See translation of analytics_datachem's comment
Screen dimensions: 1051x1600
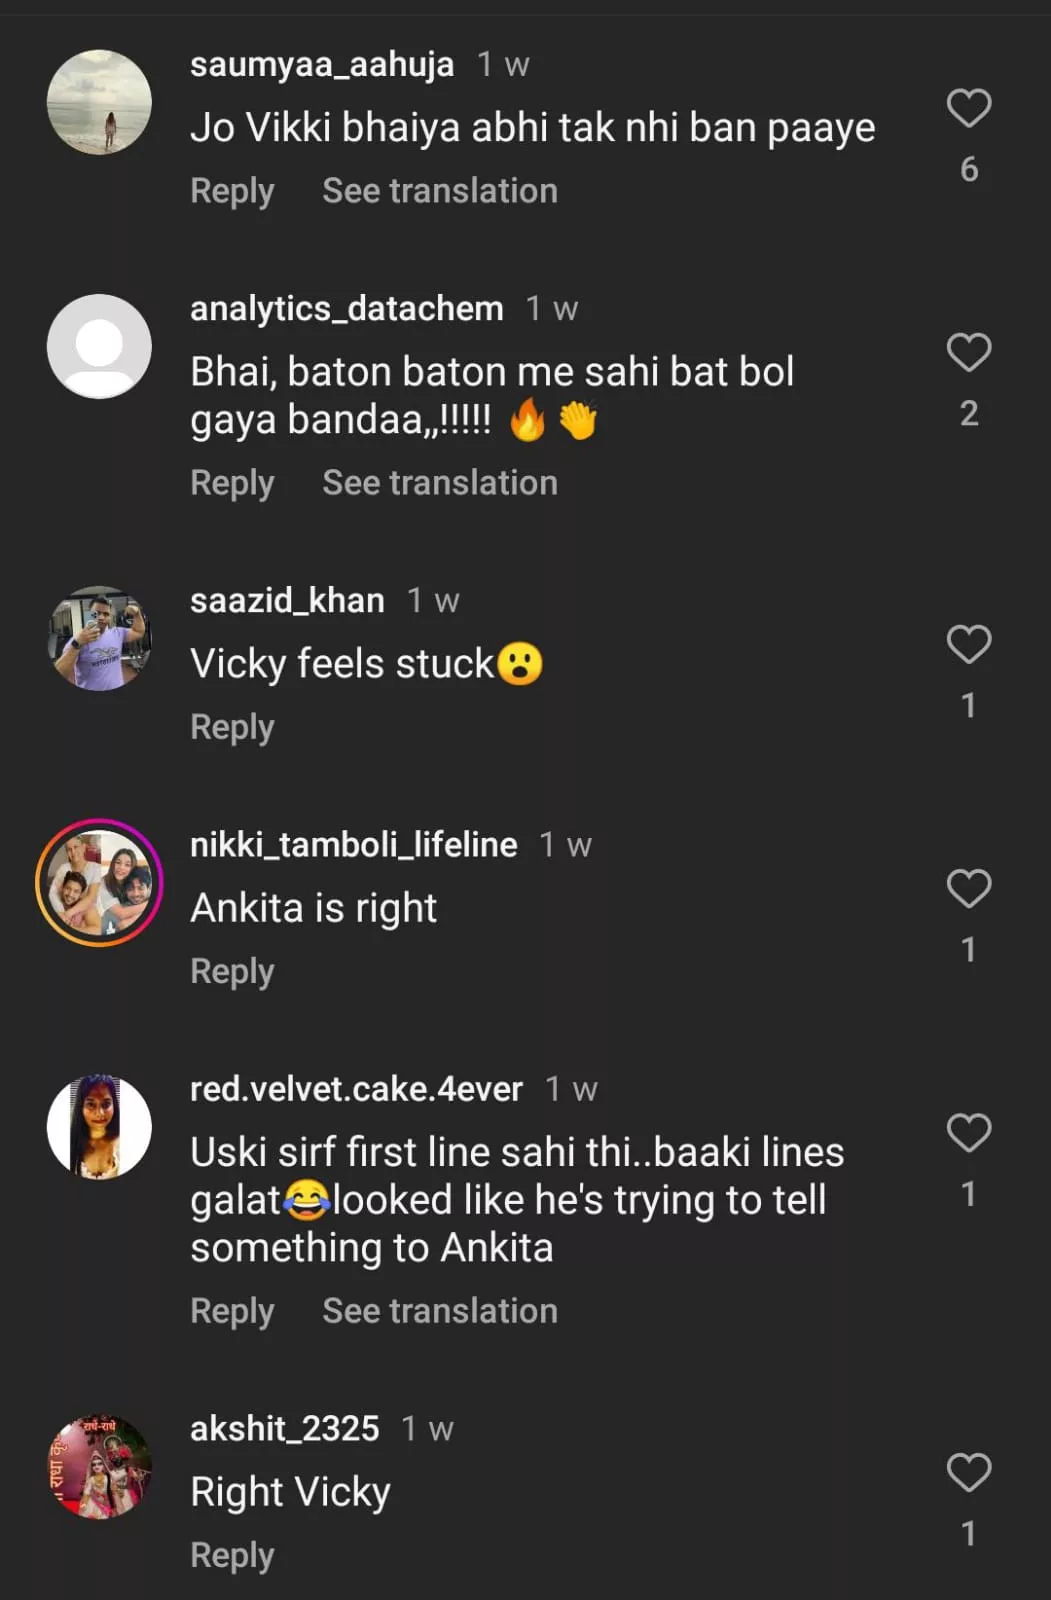coord(439,483)
